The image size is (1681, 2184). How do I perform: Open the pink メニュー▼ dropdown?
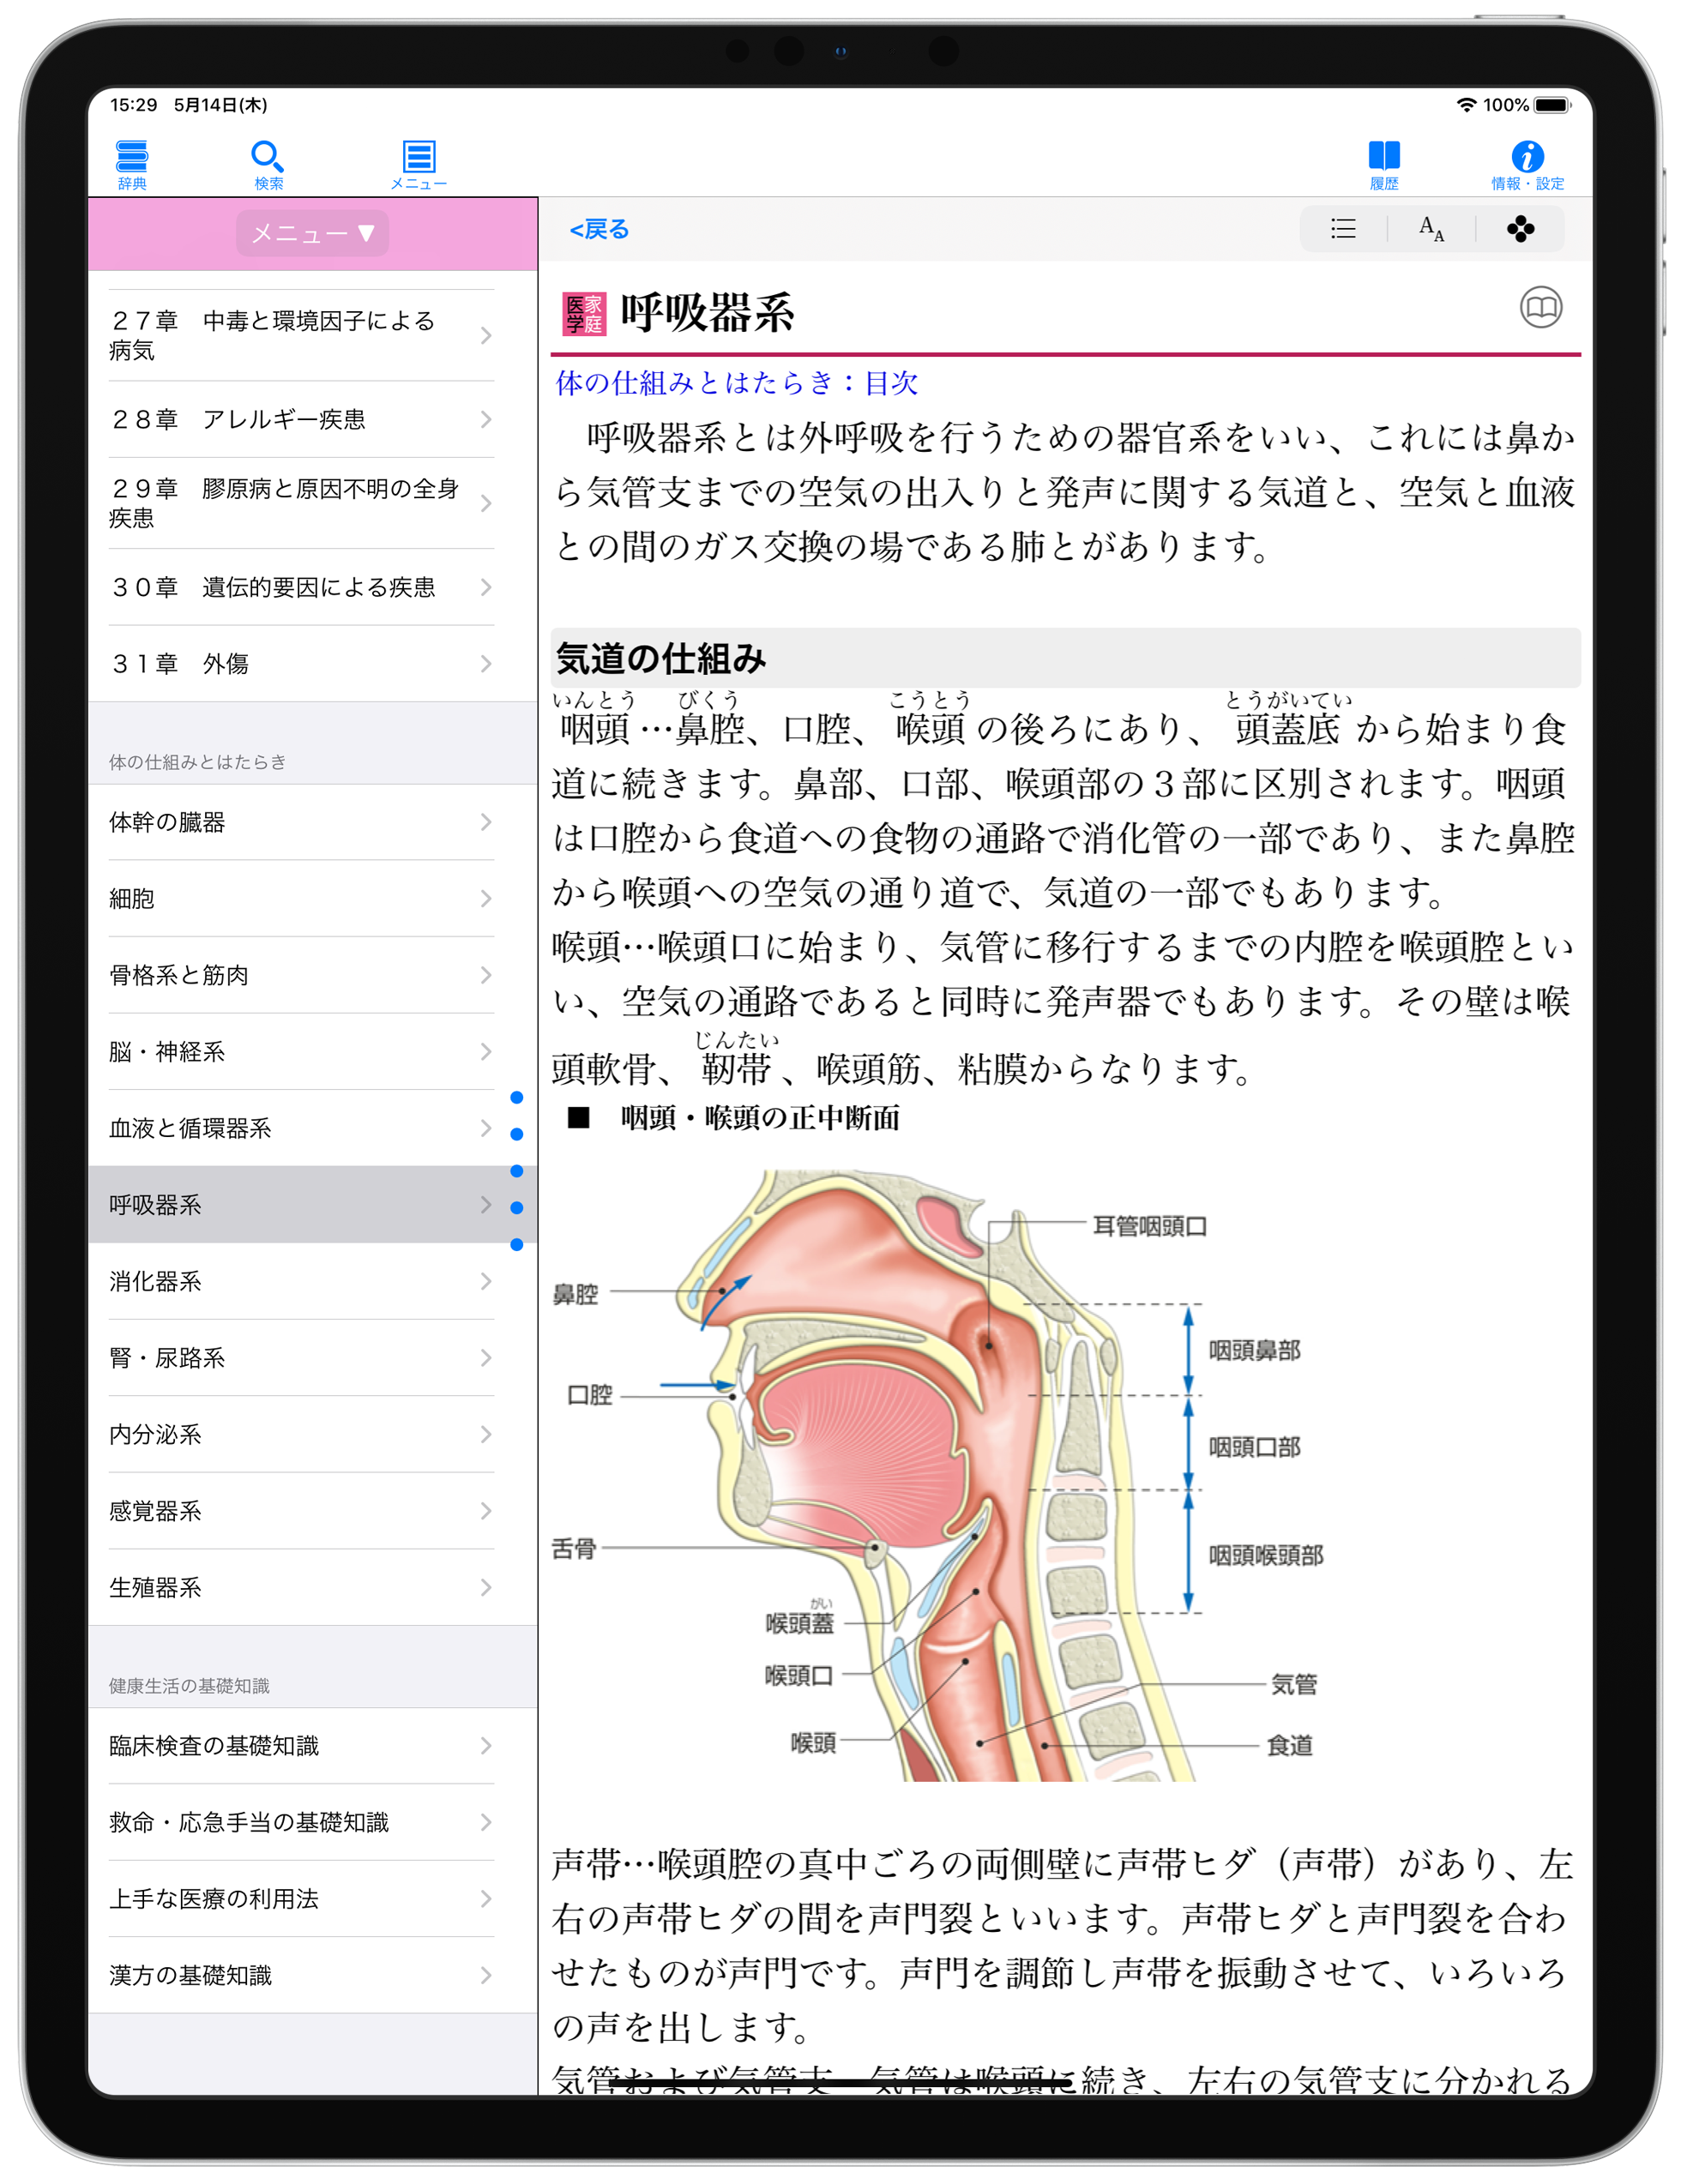pyautogui.click(x=312, y=233)
